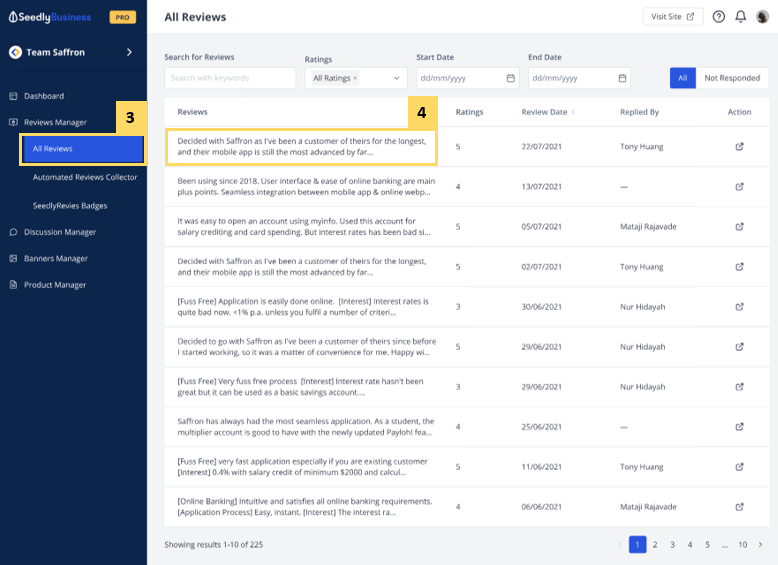
Task: Open first review dated 22/07/2021 via action icon
Action: click(739, 146)
